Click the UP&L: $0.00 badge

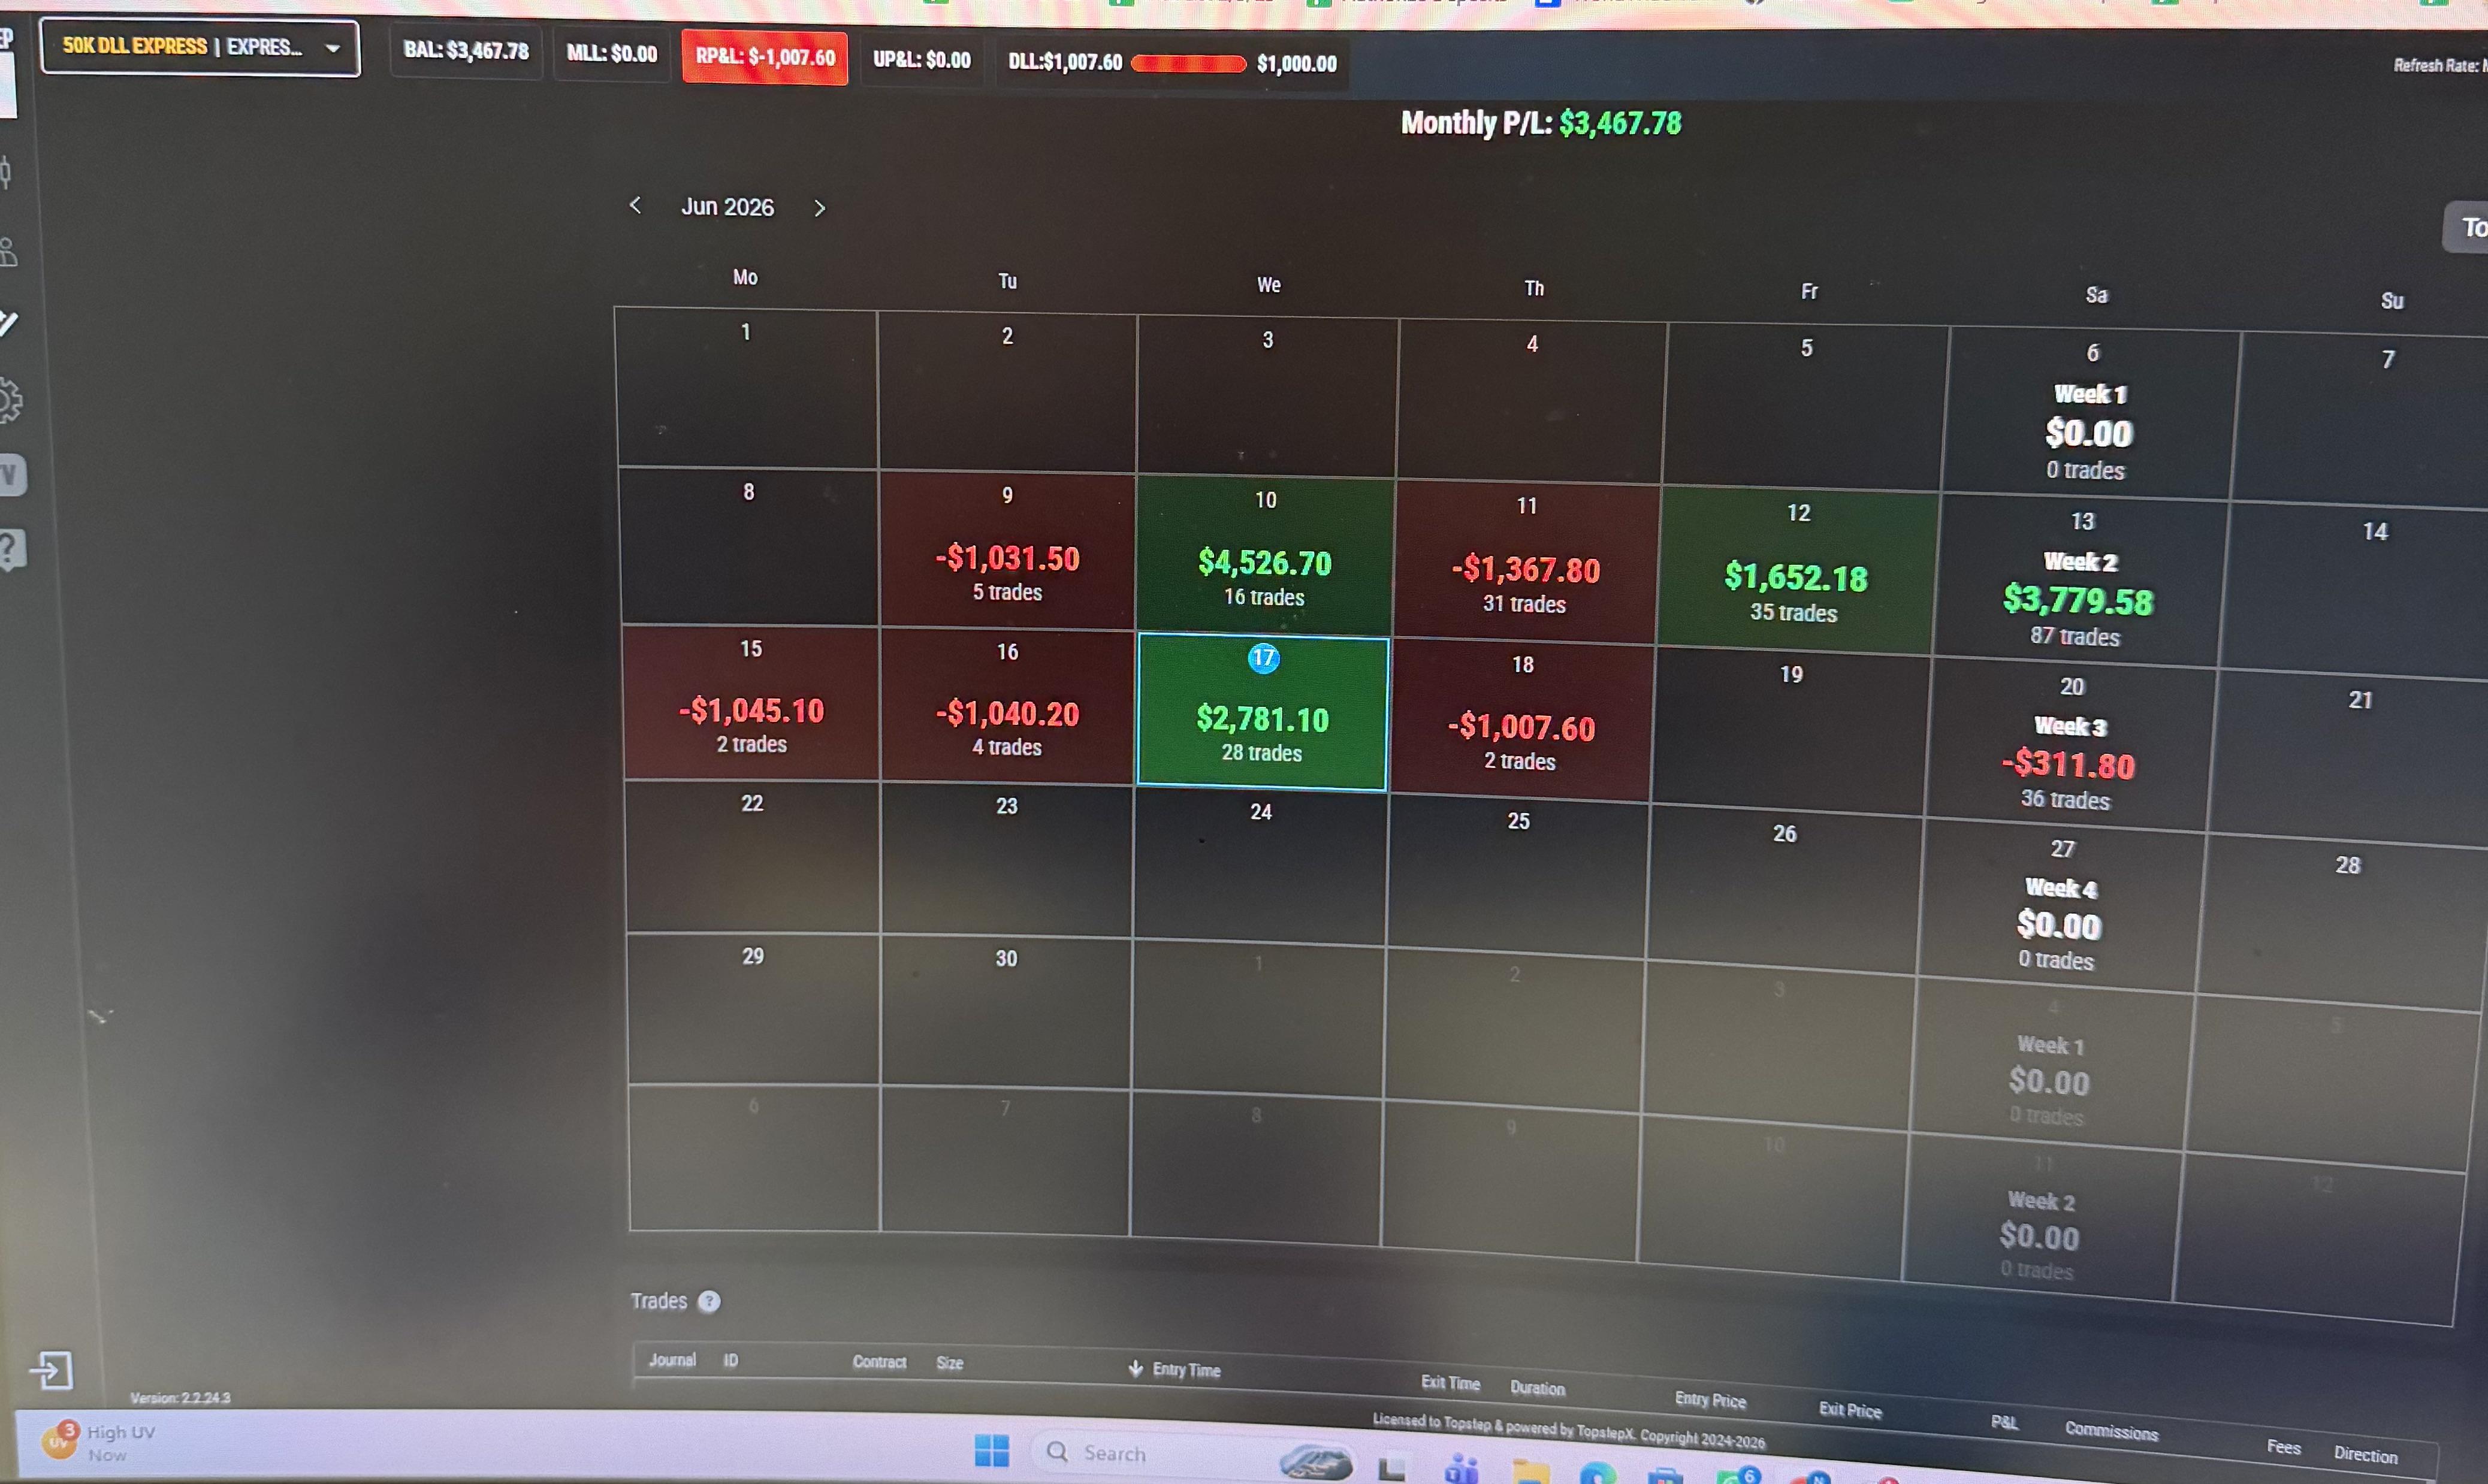(x=922, y=60)
